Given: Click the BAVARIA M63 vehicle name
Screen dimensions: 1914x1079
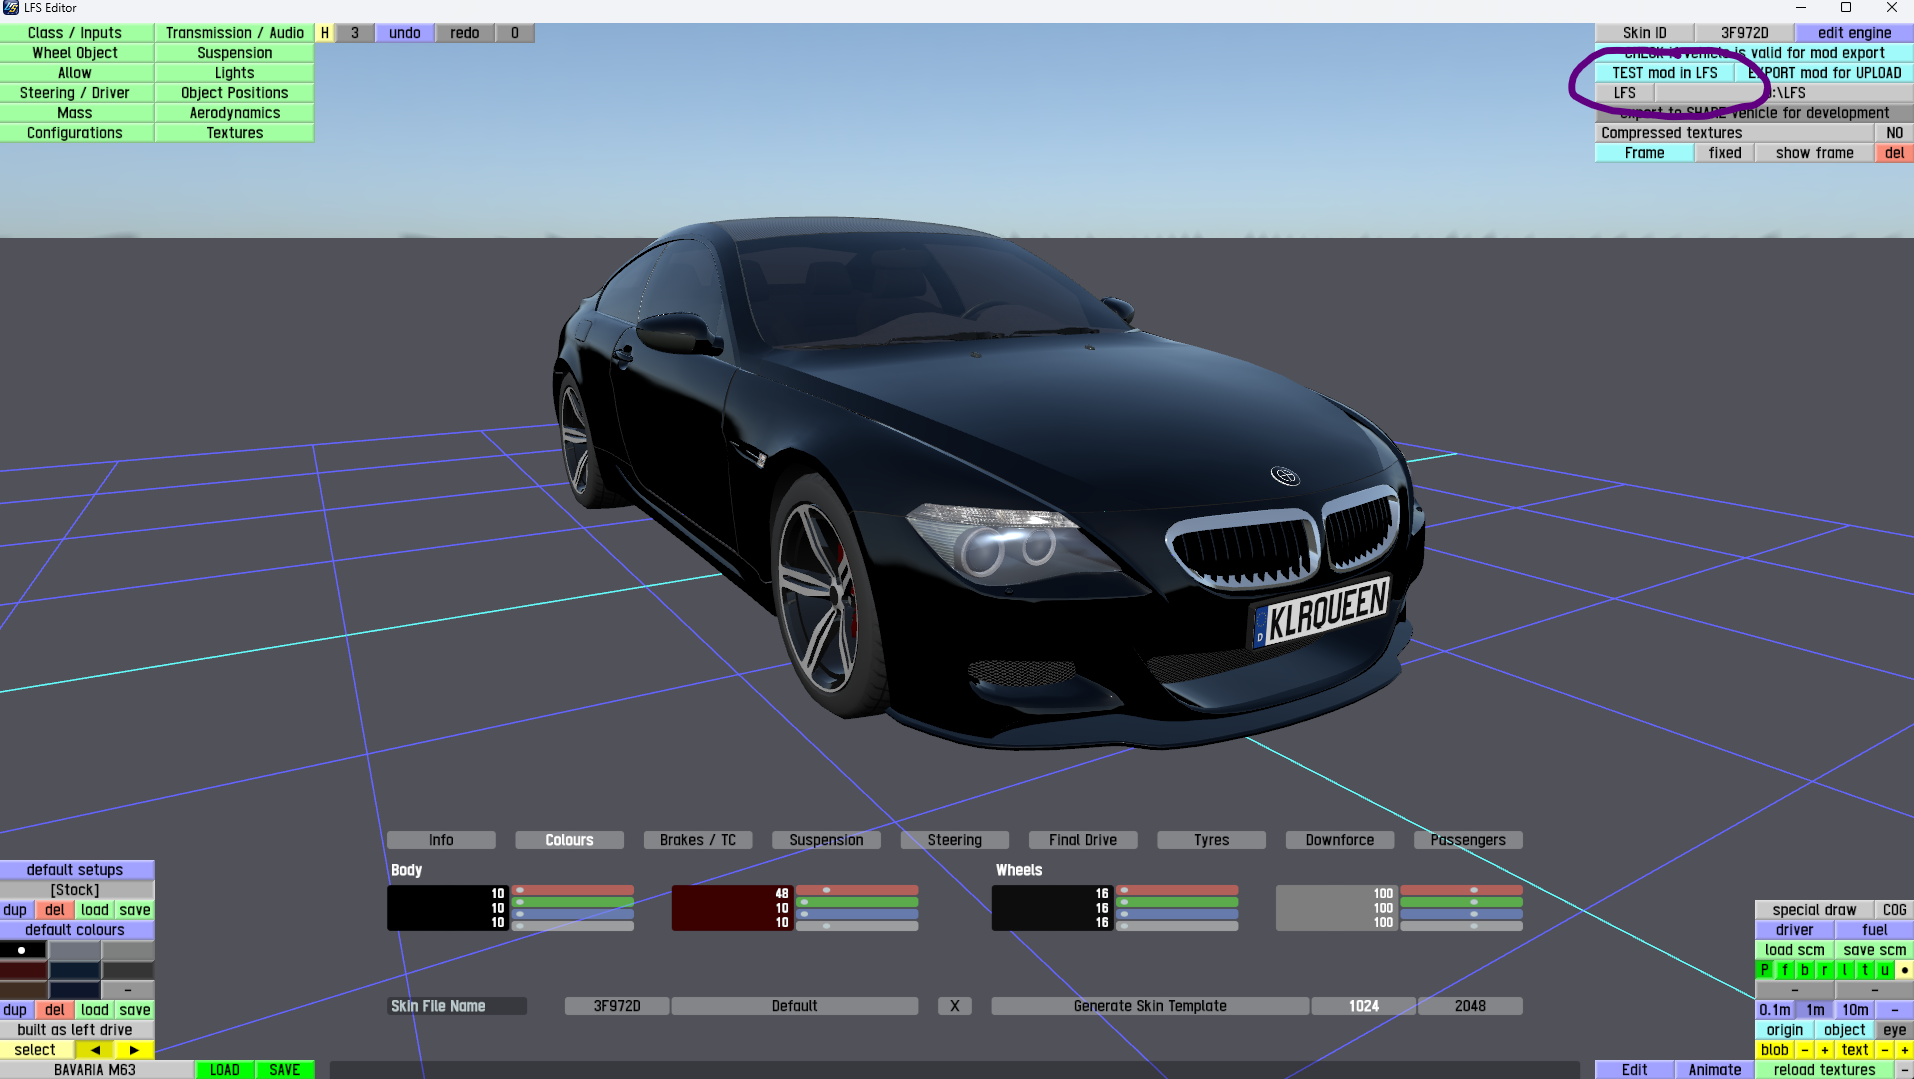Looking at the screenshot, I should (95, 1070).
